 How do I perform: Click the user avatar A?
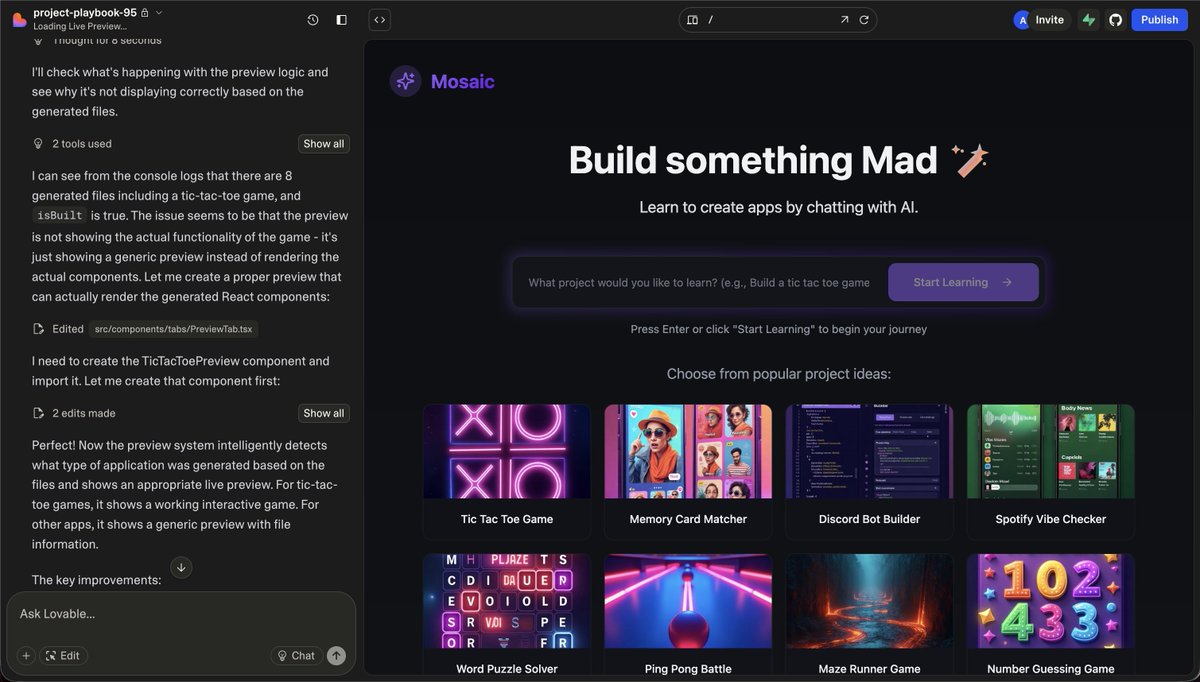1021,19
